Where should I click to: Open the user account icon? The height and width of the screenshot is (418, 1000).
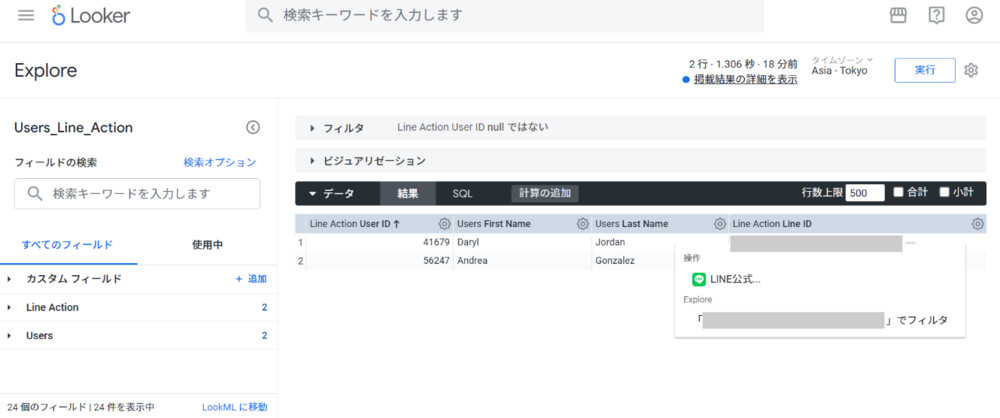(x=974, y=15)
